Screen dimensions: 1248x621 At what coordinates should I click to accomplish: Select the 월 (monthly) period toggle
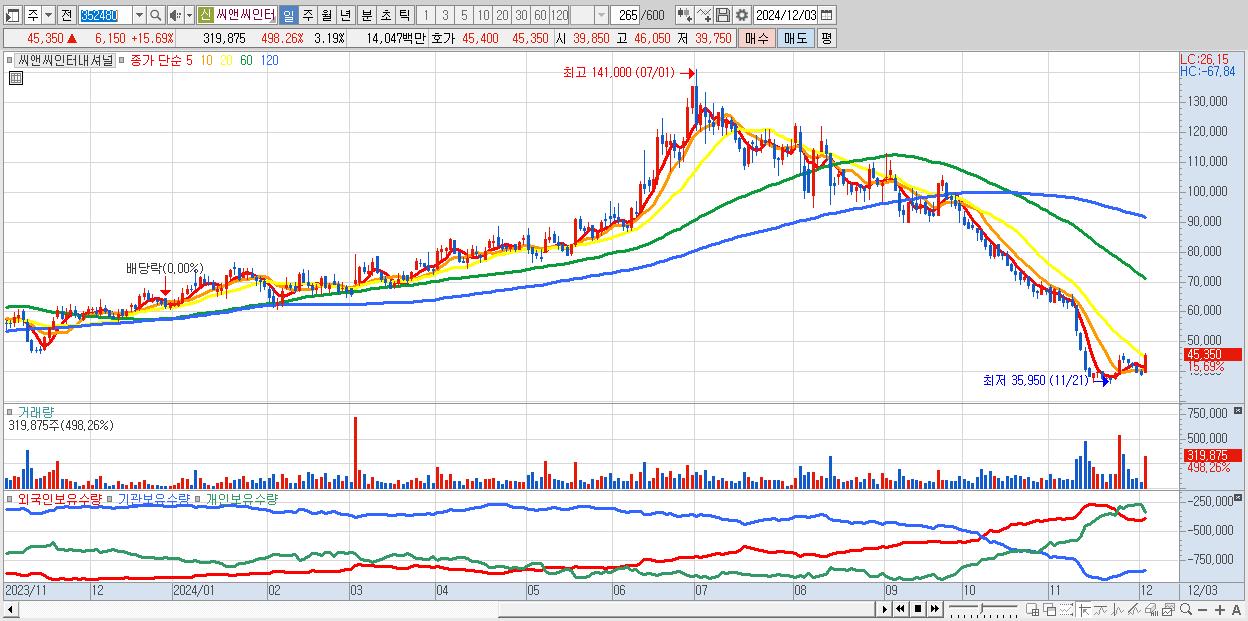pyautogui.click(x=326, y=16)
